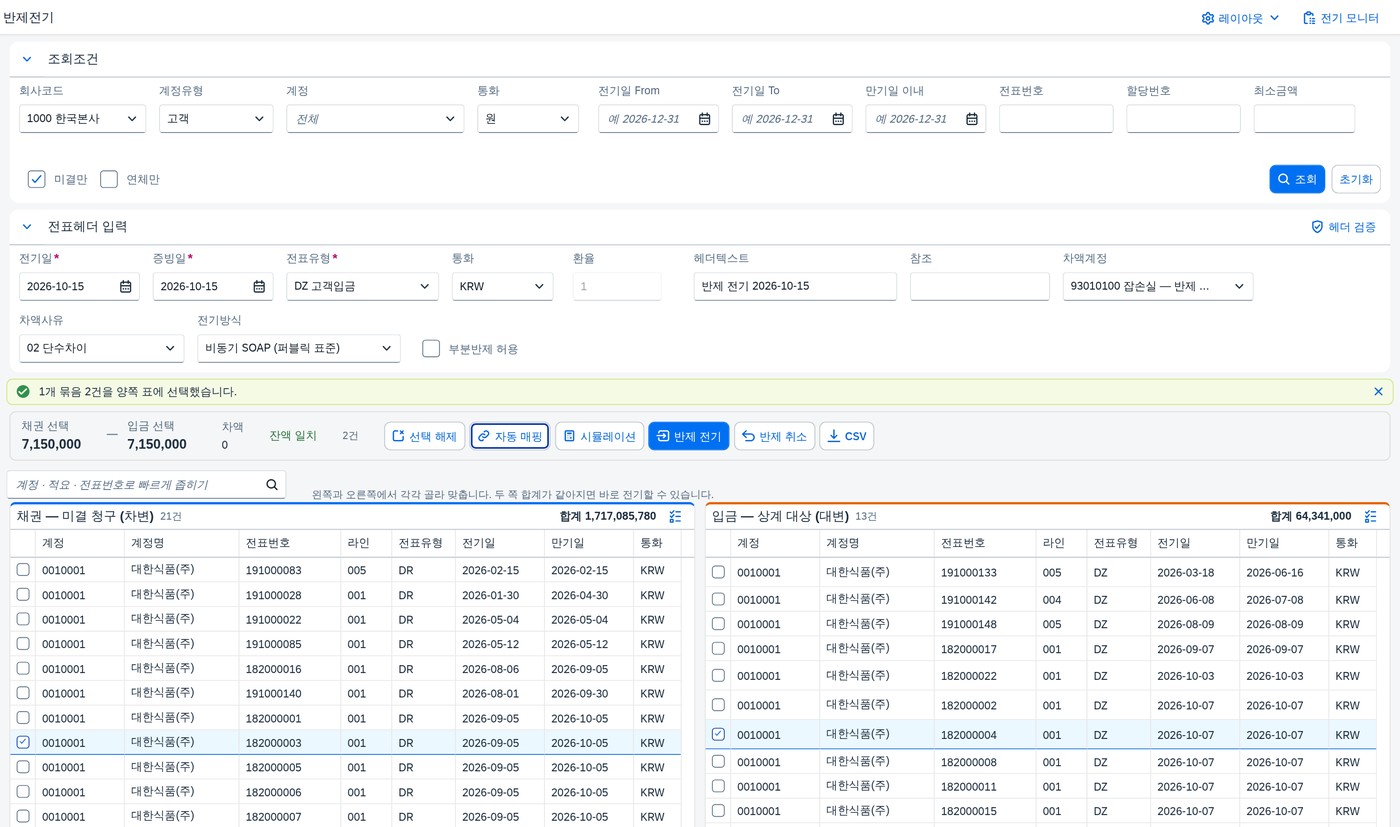Open the 차액사유 dropdown
Viewport: 1400px width, 827px height.
[102, 348]
